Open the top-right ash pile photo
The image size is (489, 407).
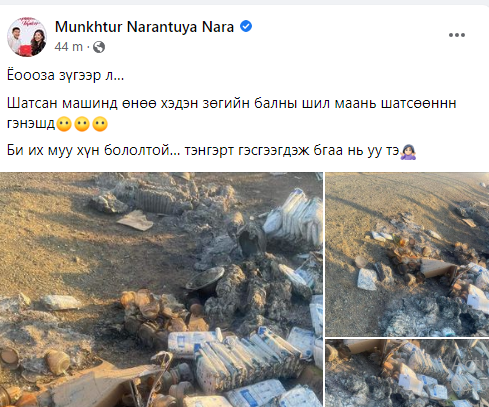click(407, 254)
